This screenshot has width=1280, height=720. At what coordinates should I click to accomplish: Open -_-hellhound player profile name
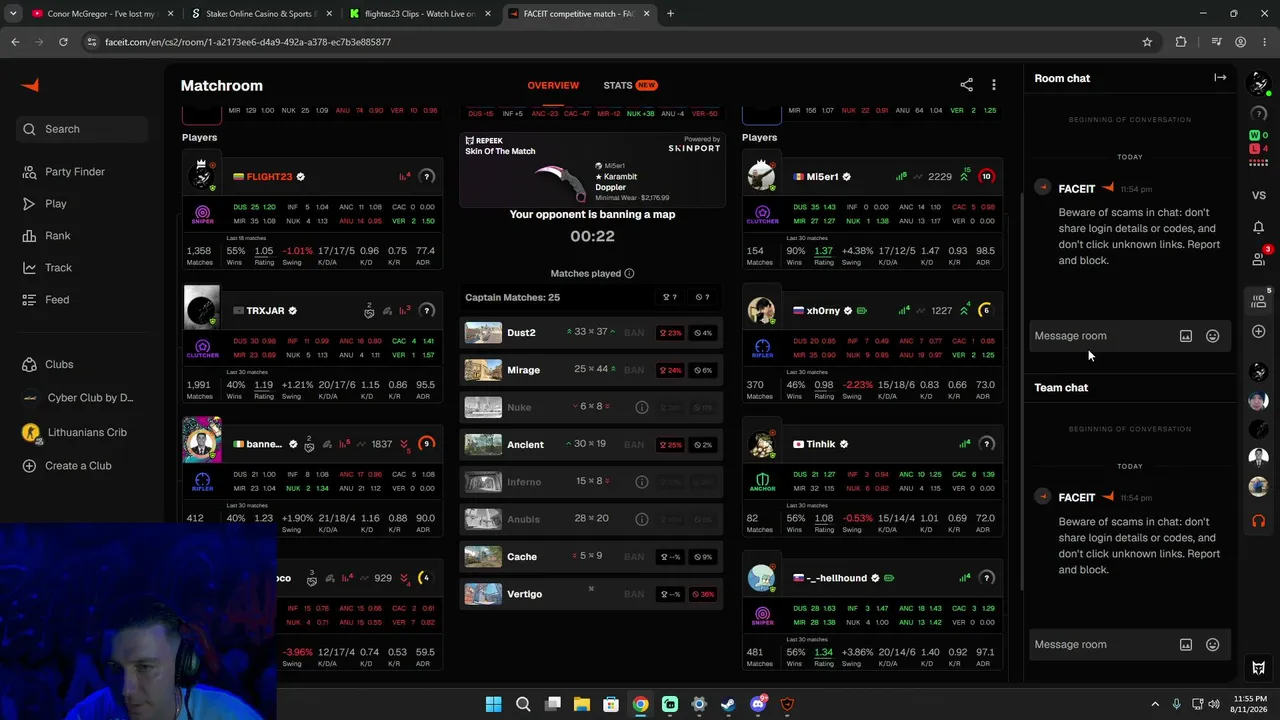coord(837,578)
